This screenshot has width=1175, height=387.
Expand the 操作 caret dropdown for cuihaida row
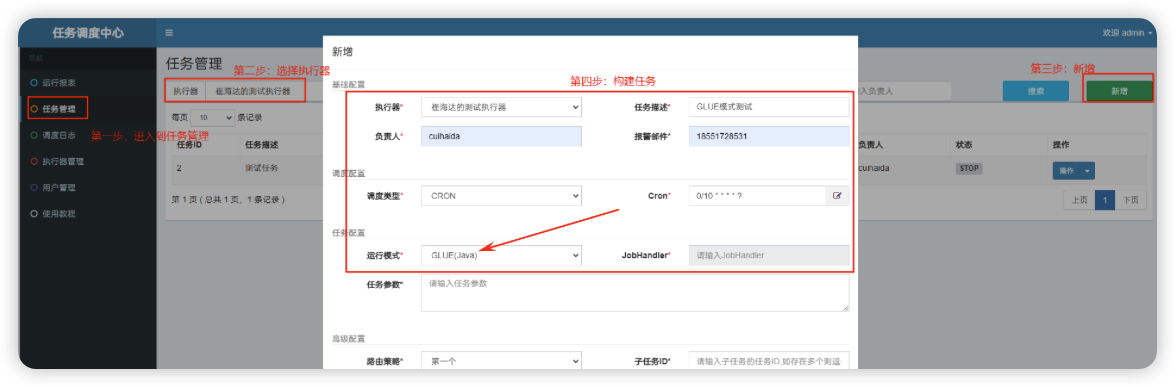tap(1087, 171)
